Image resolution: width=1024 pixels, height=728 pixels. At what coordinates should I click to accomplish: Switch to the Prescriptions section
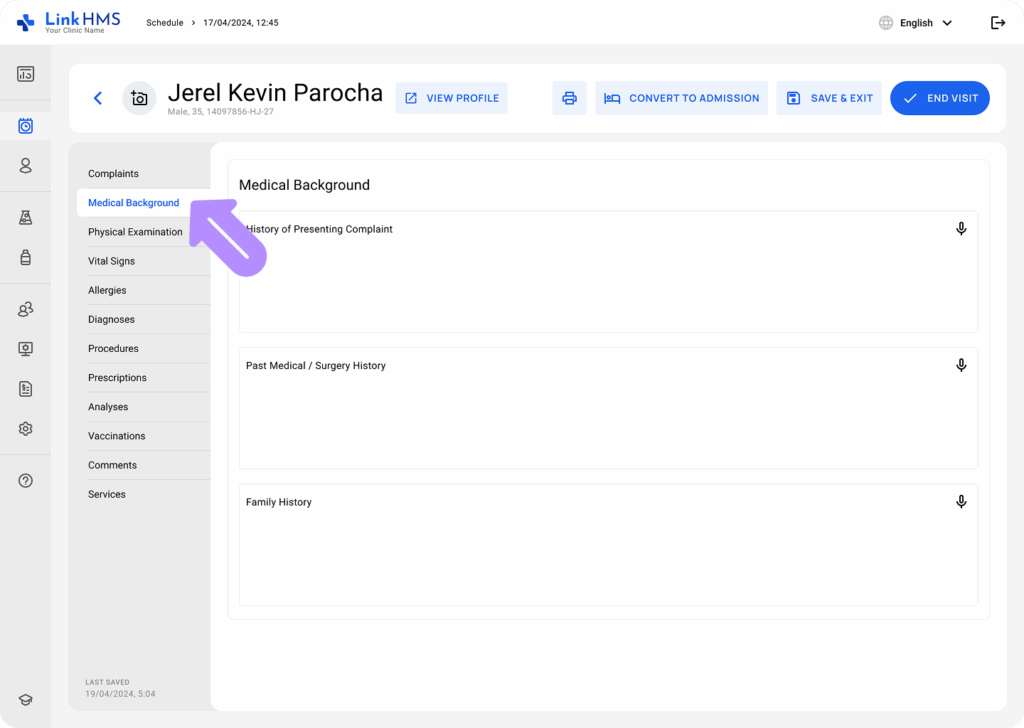[117, 378]
